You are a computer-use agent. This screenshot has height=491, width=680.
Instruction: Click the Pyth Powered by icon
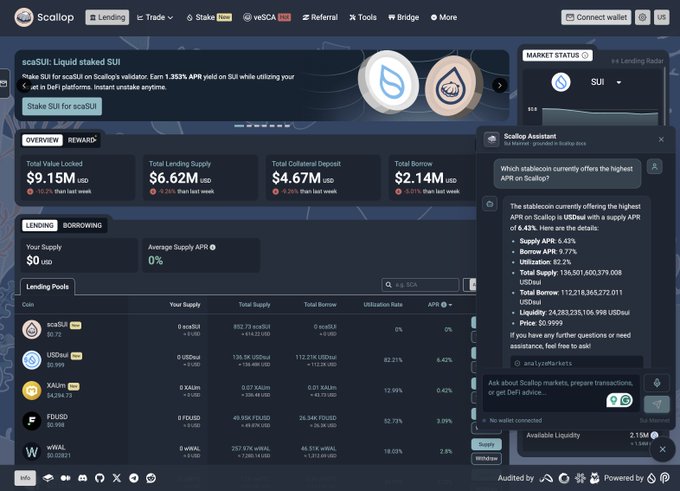pyautogui.click(x=664, y=478)
